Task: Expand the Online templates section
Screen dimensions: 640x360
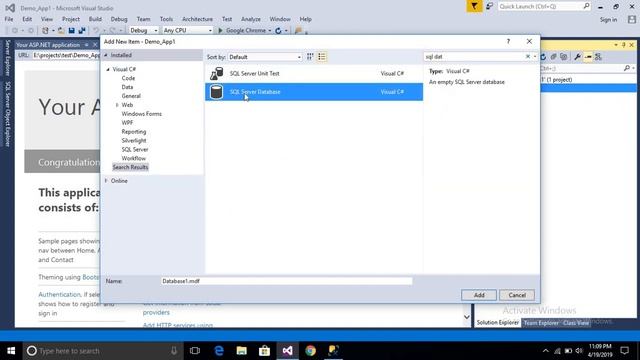Action: pos(106,181)
